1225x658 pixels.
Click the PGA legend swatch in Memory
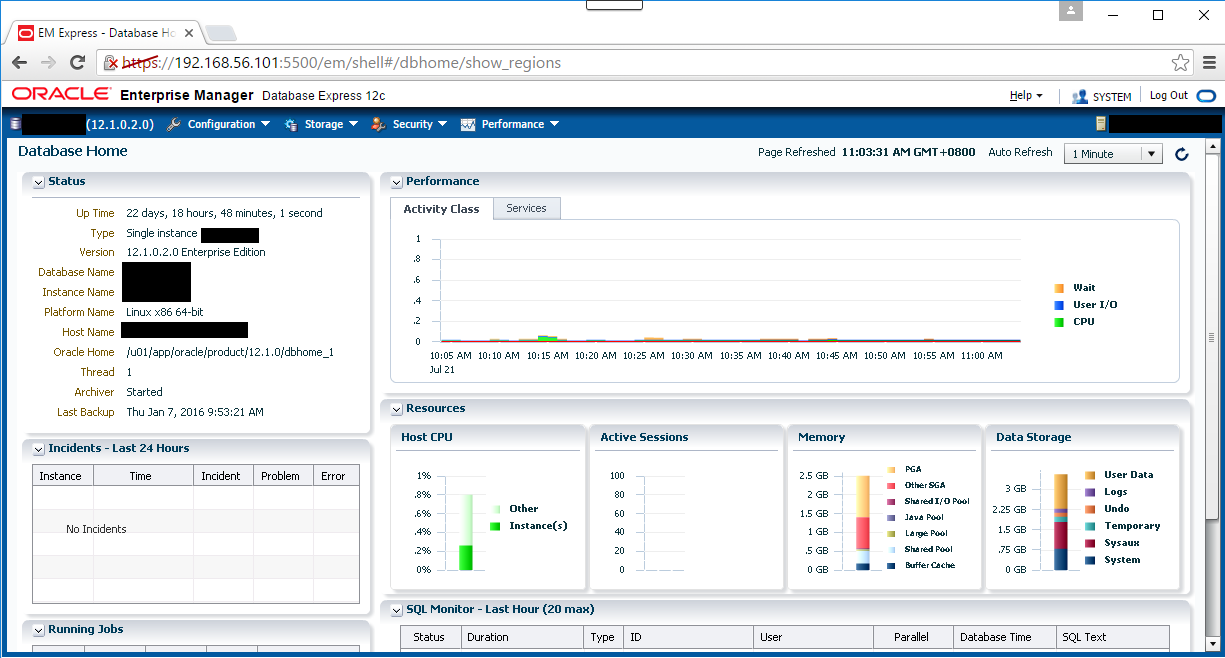(891, 469)
